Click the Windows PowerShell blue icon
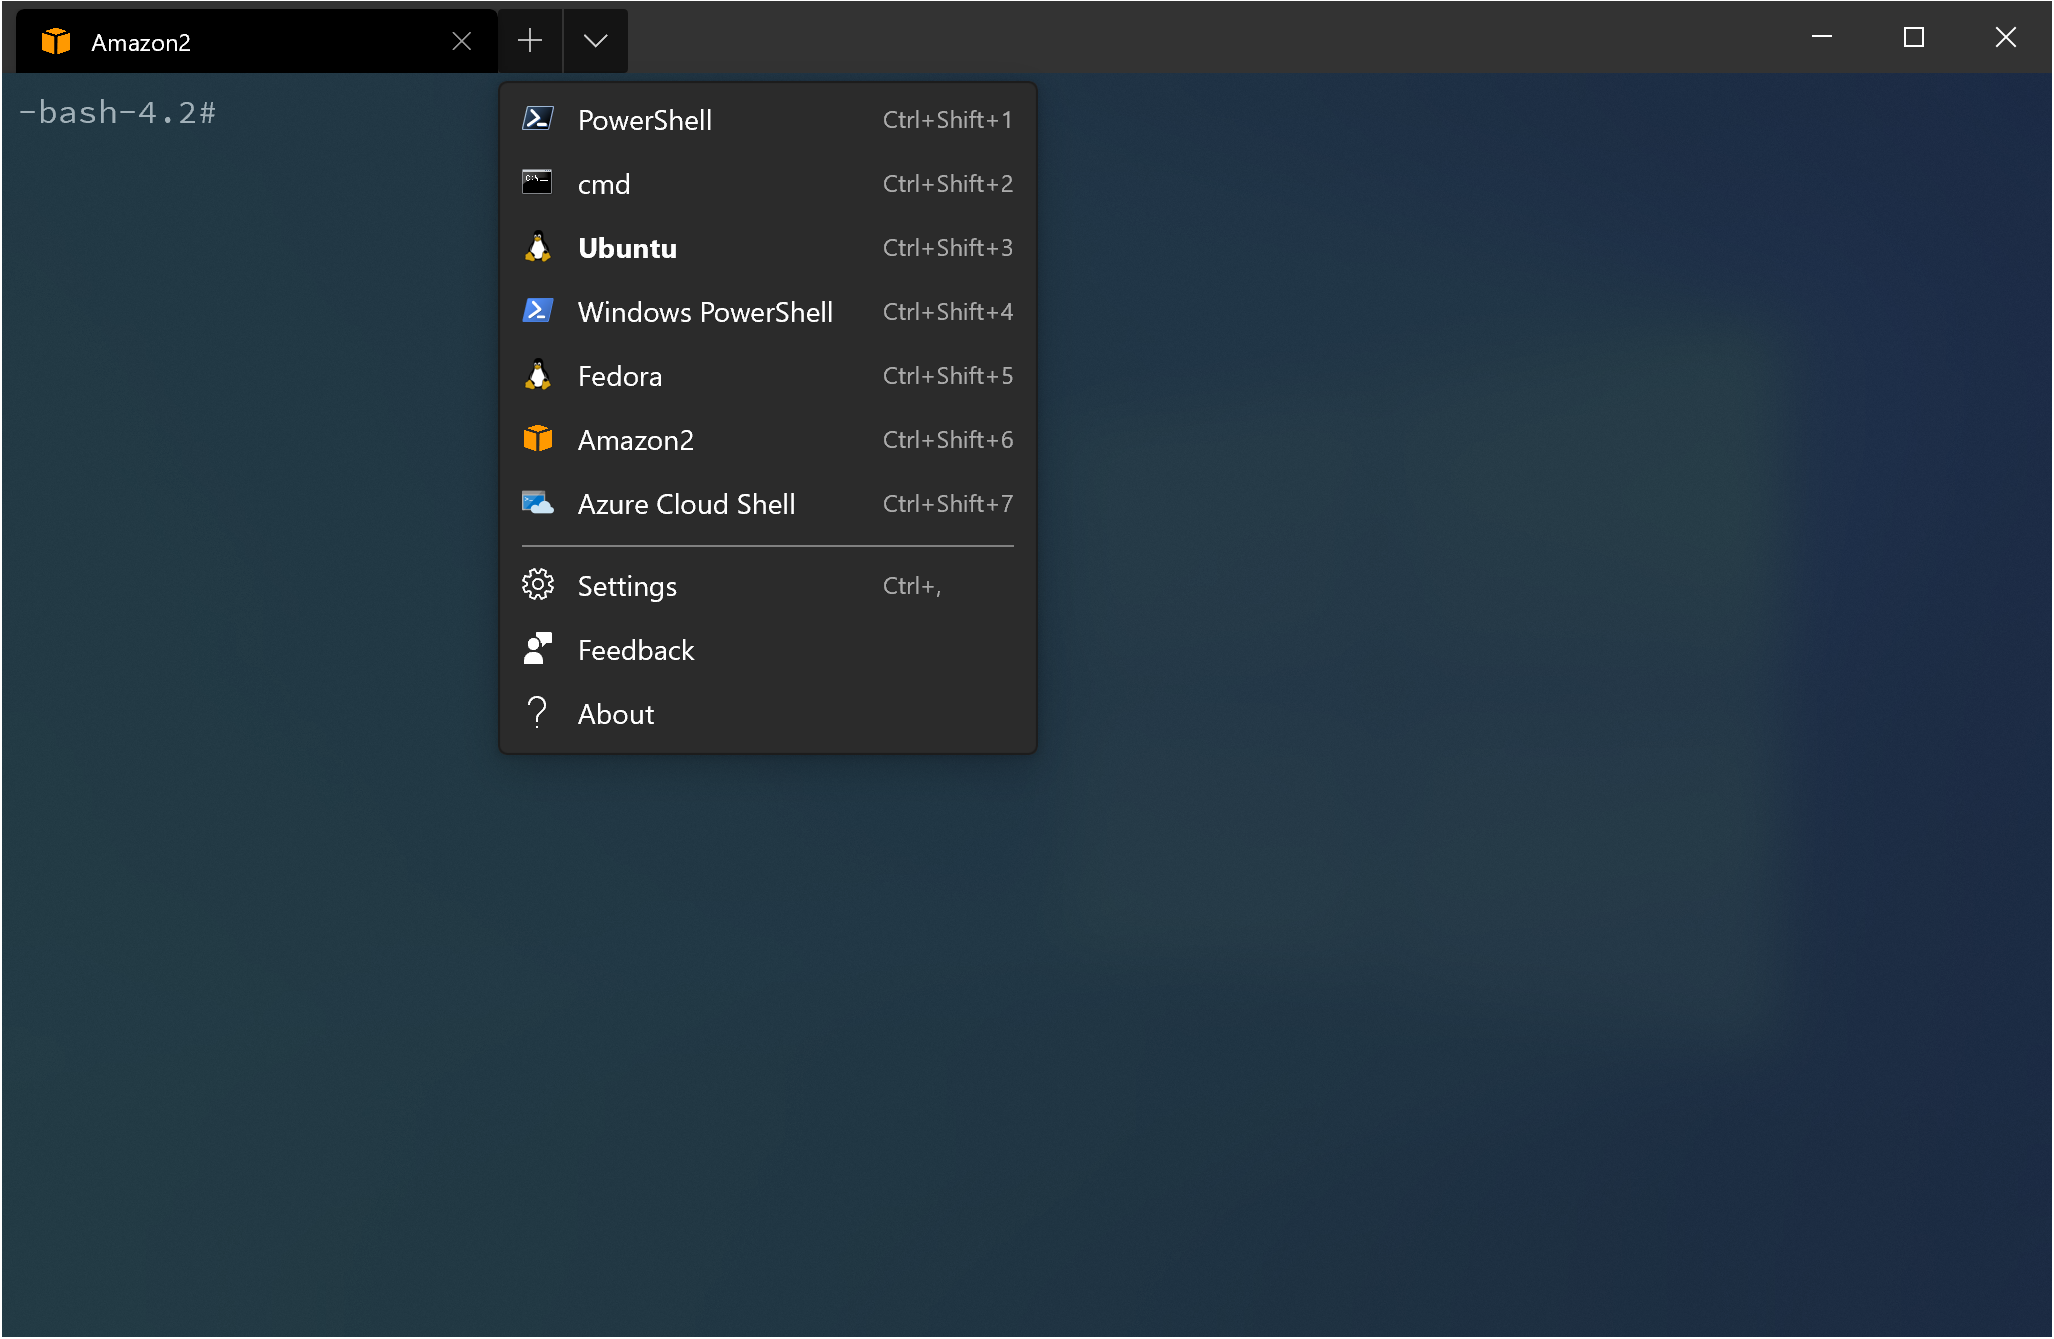Screen dimensions: 2054x1339 coord(537,311)
